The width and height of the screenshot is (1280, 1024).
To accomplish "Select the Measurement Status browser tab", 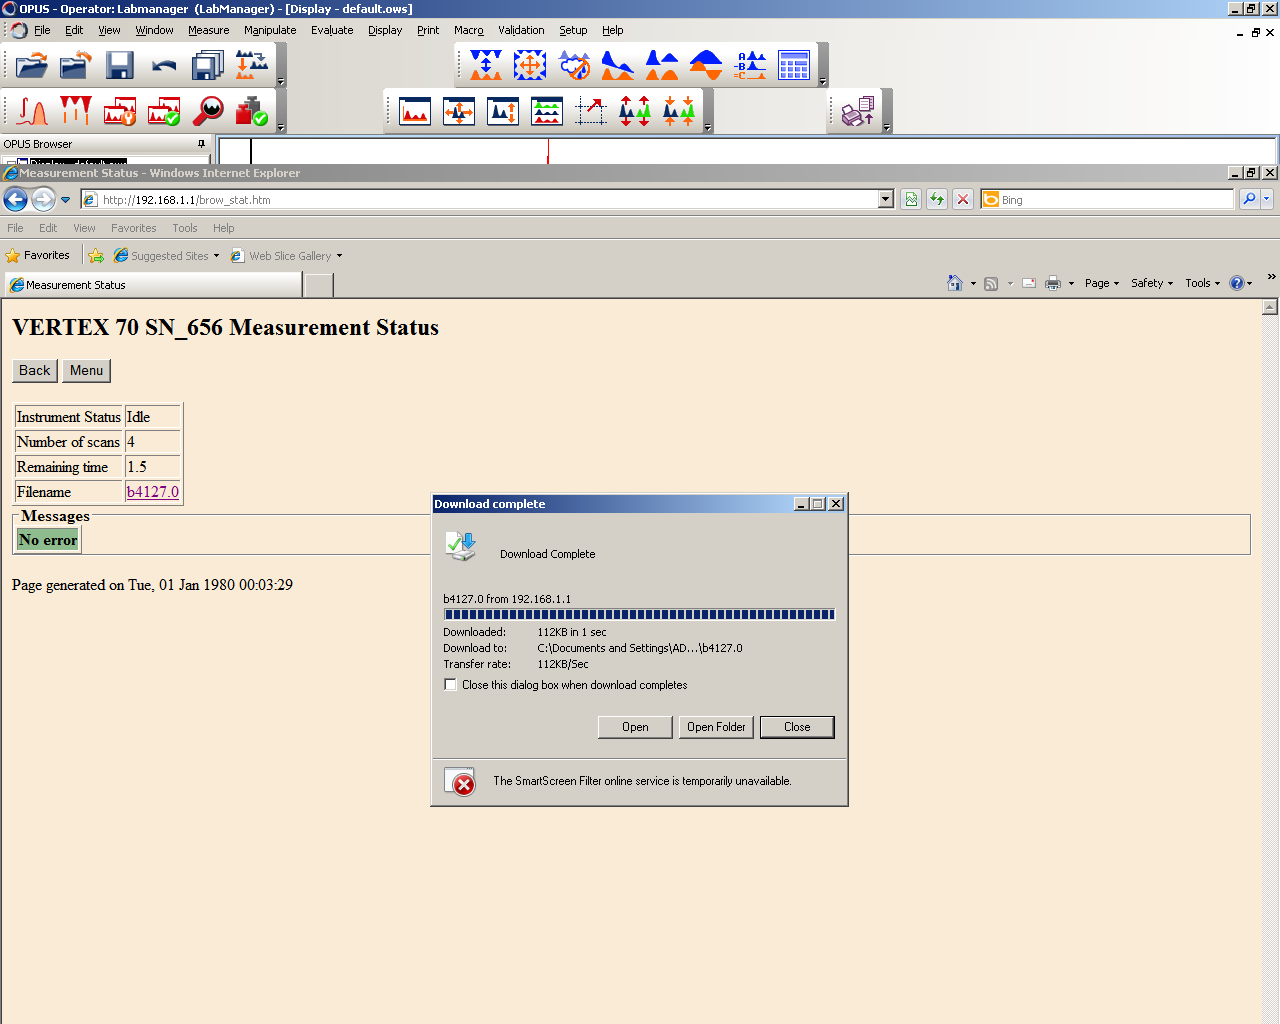I will tap(153, 285).
